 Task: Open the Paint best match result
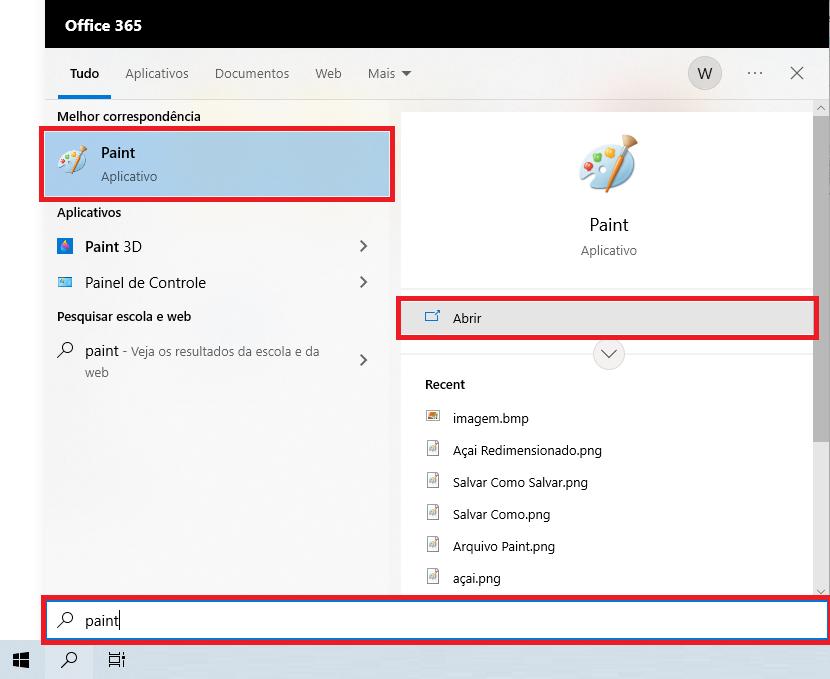217,164
